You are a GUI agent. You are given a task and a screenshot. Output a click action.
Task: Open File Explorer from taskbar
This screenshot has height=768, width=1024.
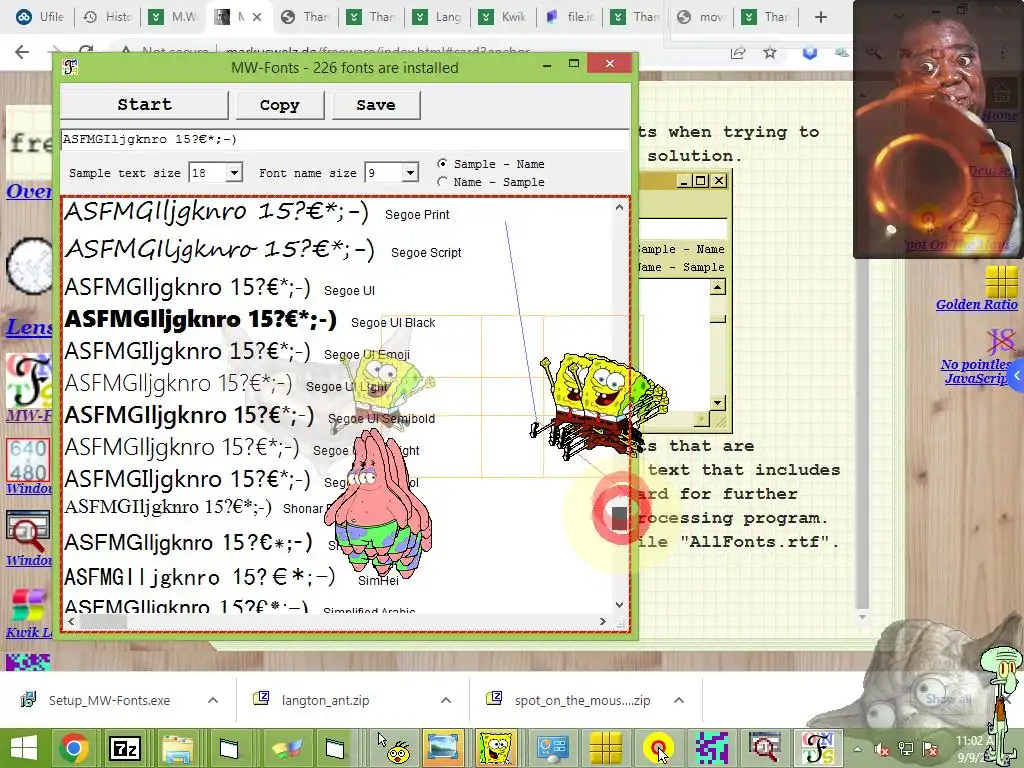[177, 748]
